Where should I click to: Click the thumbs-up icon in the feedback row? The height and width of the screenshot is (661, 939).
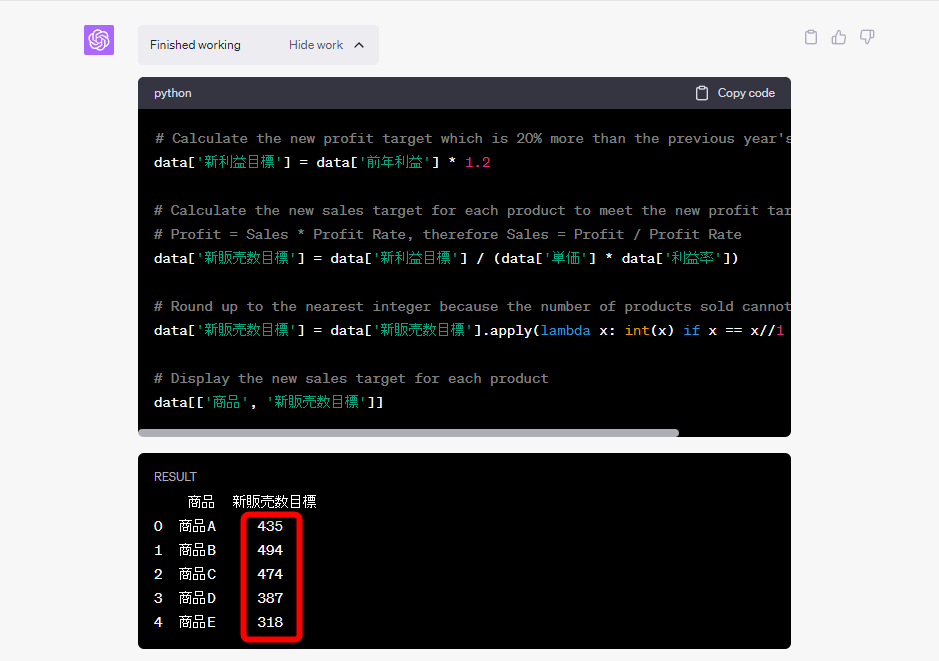(x=838, y=36)
